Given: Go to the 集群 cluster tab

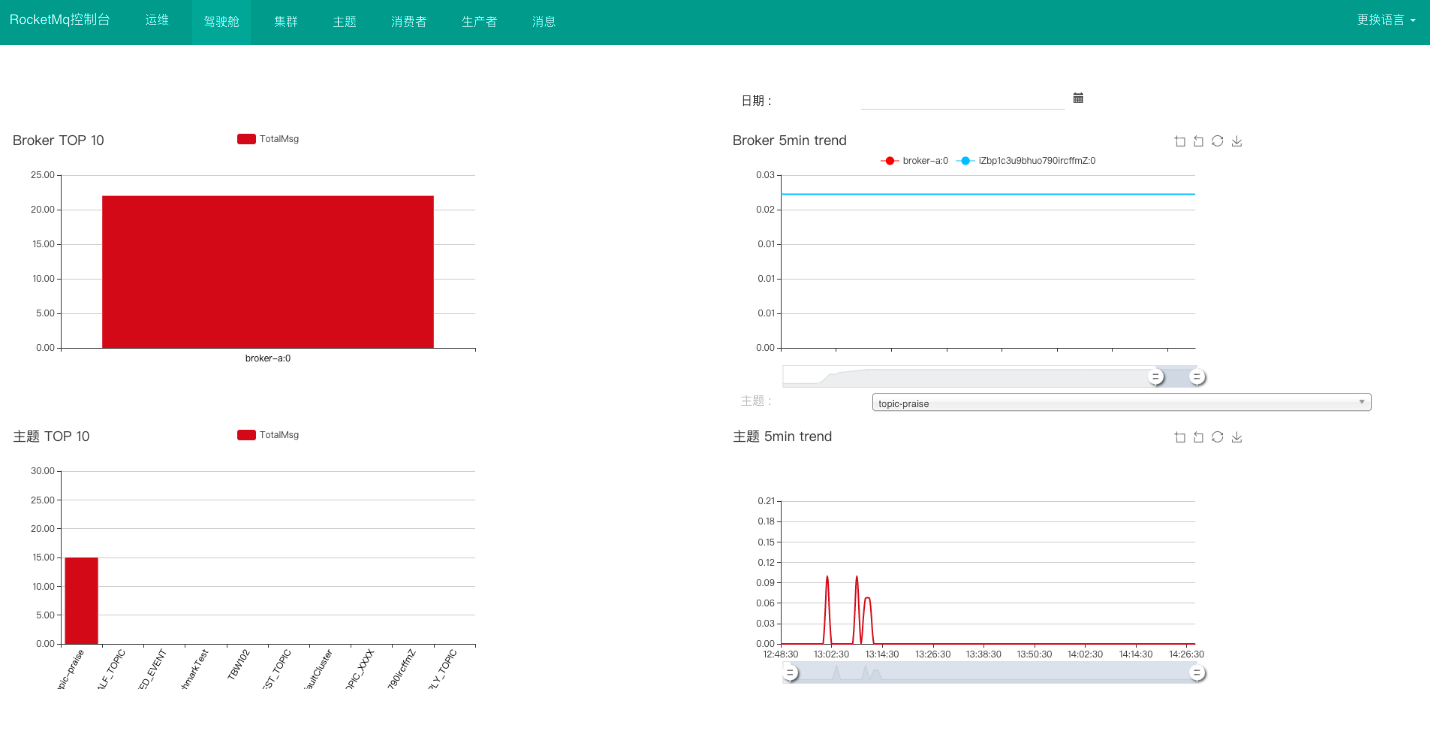Looking at the screenshot, I should (286, 21).
